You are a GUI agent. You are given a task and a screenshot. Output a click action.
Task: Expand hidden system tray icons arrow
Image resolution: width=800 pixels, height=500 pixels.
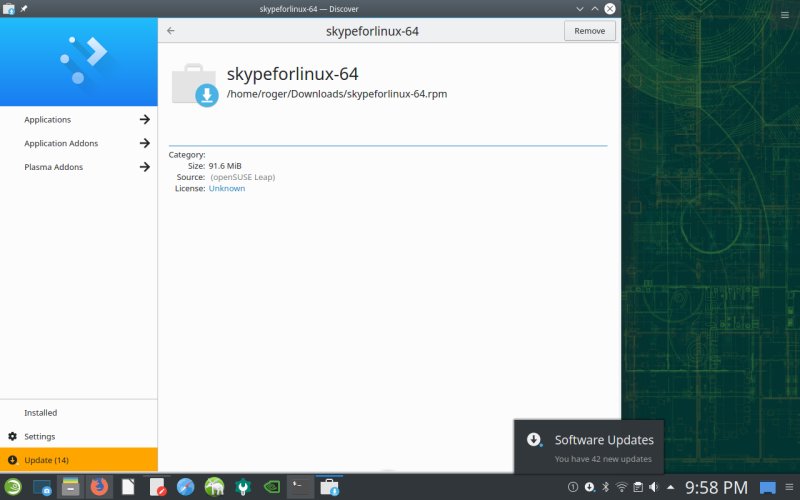click(x=670, y=487)
